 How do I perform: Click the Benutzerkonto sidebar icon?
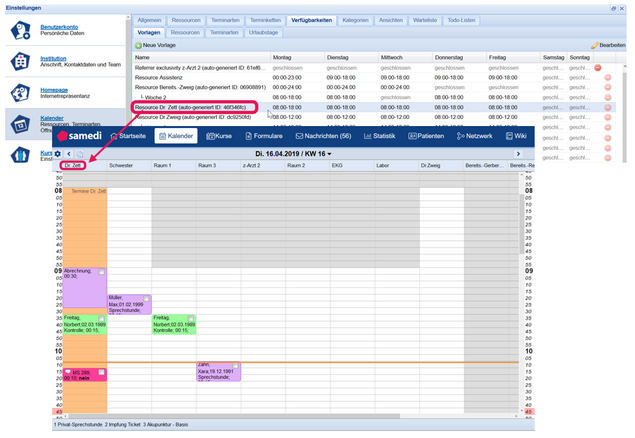[21, 30]
